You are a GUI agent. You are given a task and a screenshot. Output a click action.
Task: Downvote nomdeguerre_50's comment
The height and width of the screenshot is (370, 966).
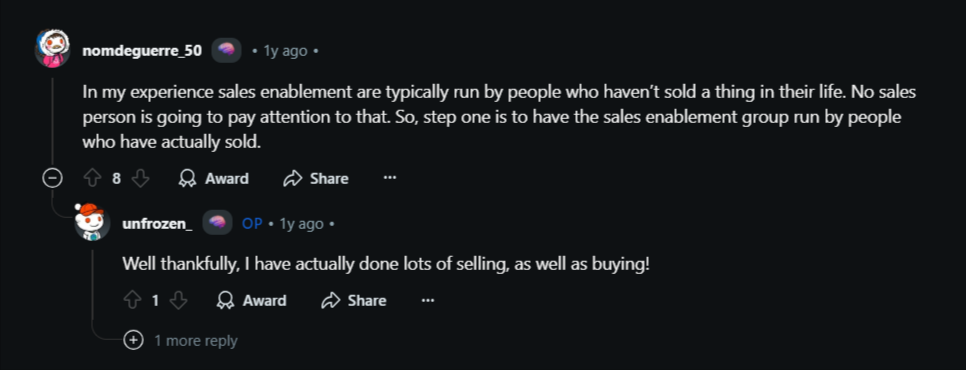tap(141, 179)
